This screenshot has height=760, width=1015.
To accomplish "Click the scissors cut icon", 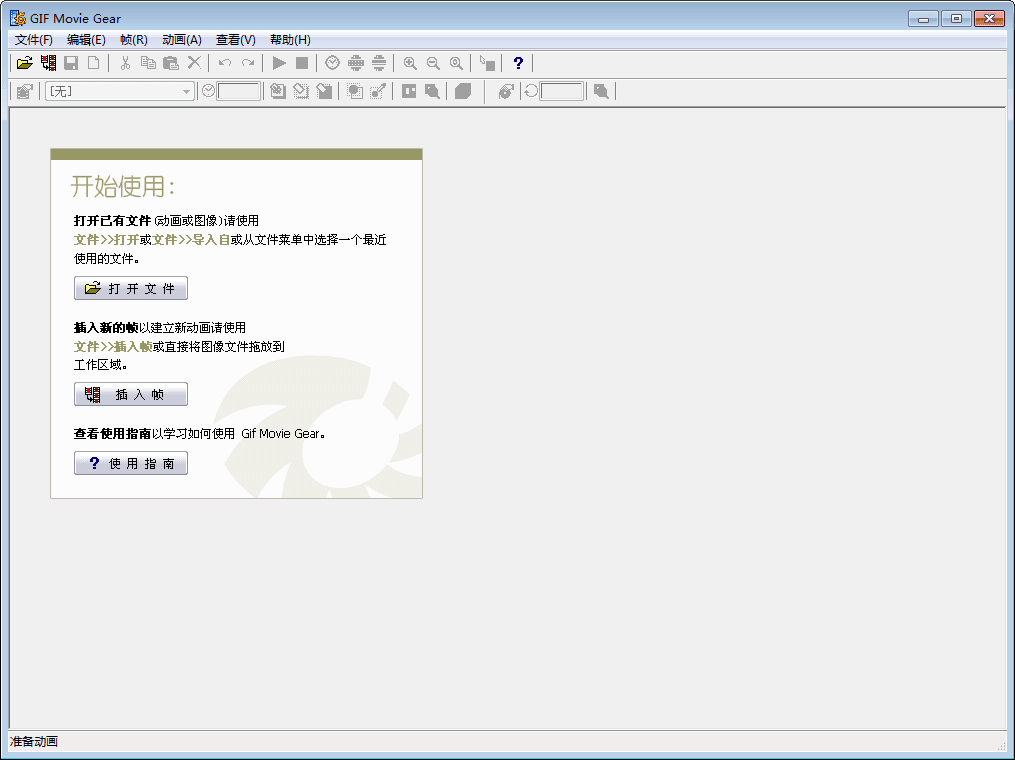I will [x=125, y=63].
